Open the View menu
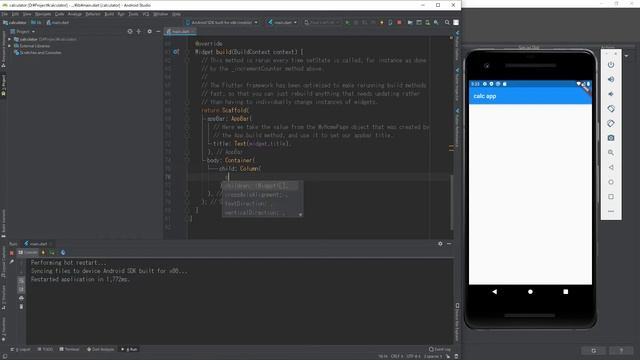This screenshot has height=360, width=640. [27, 14]
